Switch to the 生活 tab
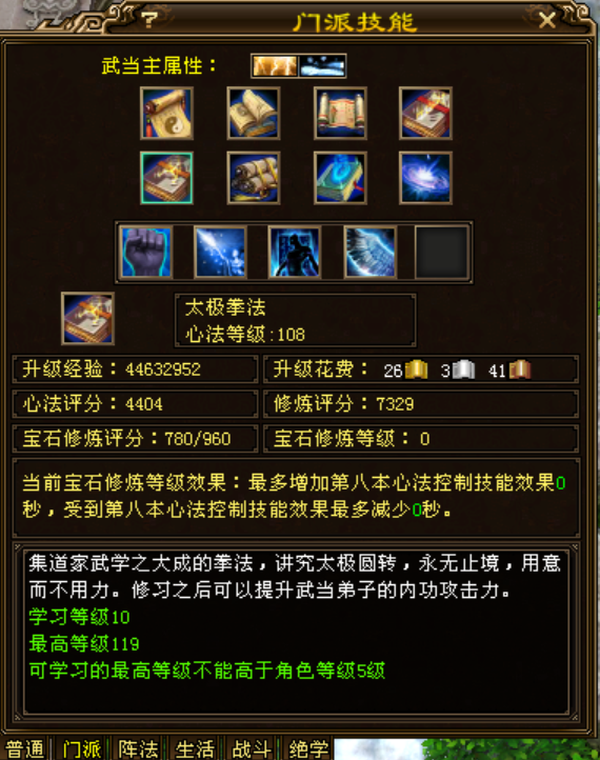The width and height of the screenshot is (600, 760). [x=195, y=749]
